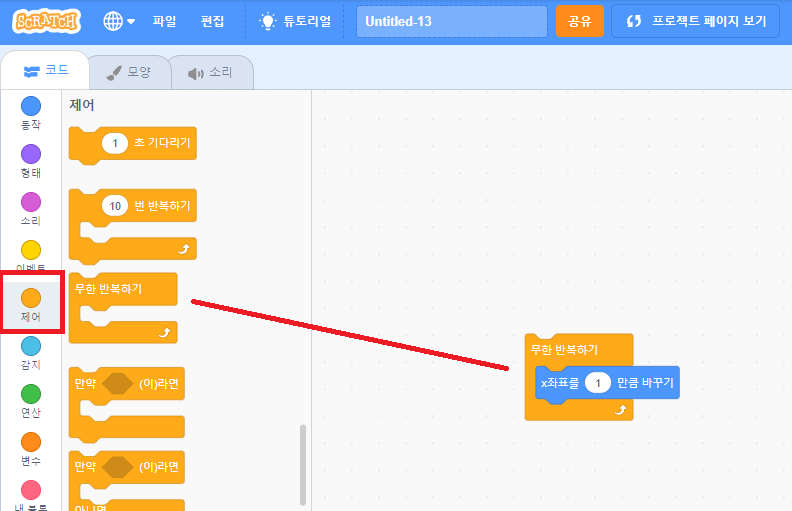
Task: Select the pink 내 블록 category
Action: (x=31, y=495)
